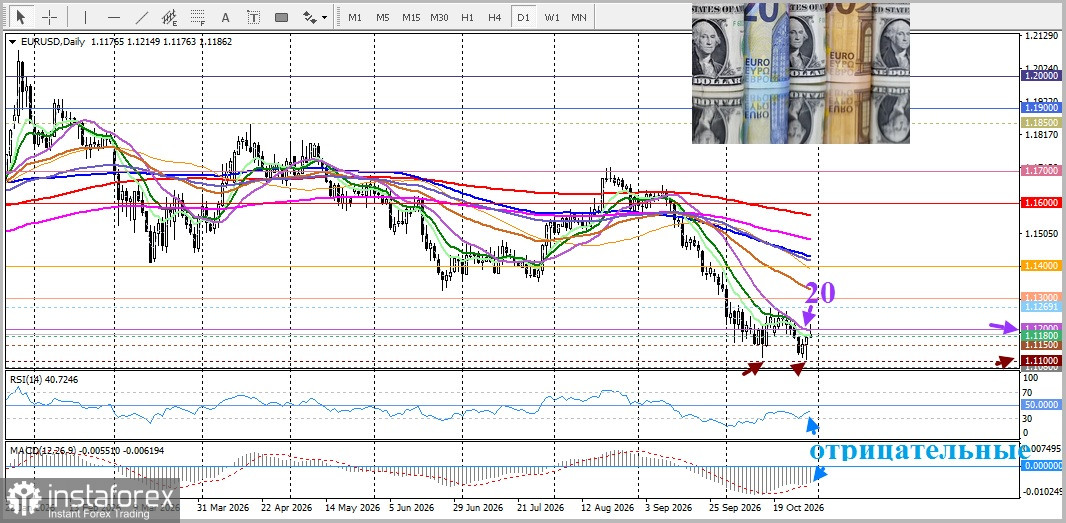Click the 1.20000 price level label
This screenshot has height=523, width=1066.
click(x=1042, y=77)
